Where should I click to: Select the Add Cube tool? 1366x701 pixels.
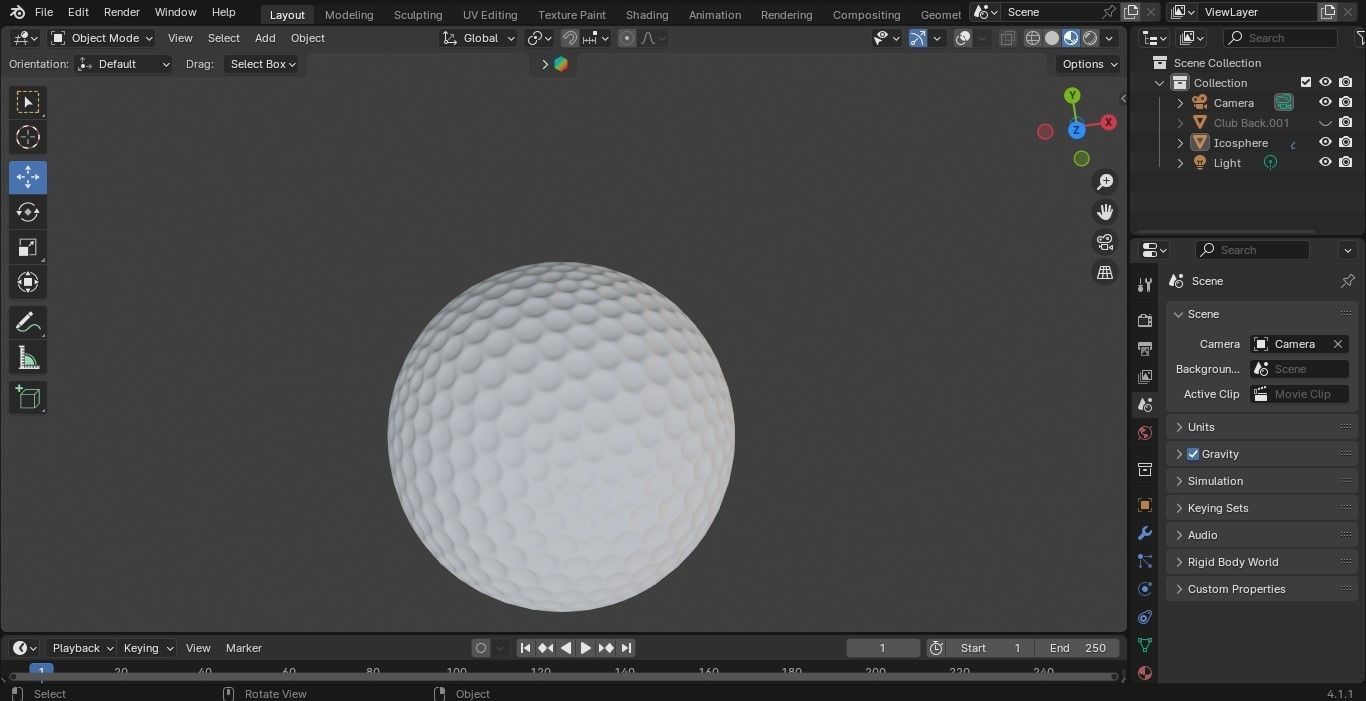coord(28,397)
